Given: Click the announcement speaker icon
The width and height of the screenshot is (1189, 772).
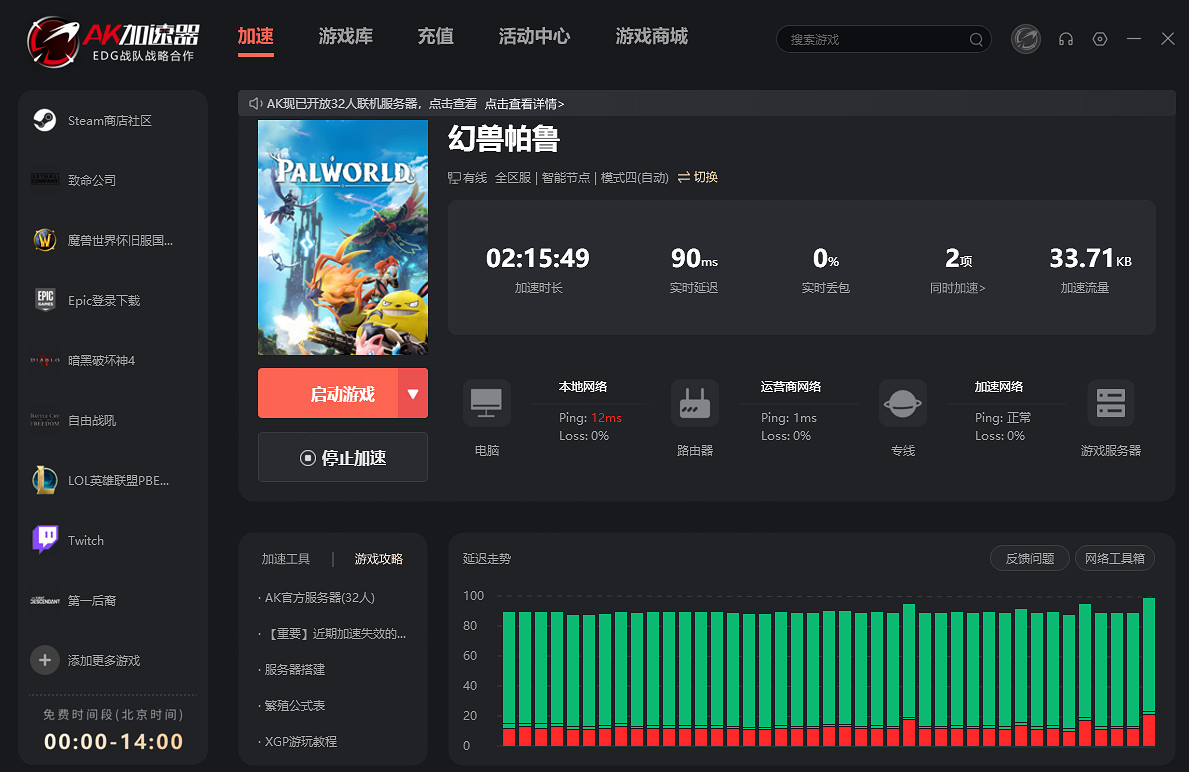Looking at the screenshot, I should point(254,104).
